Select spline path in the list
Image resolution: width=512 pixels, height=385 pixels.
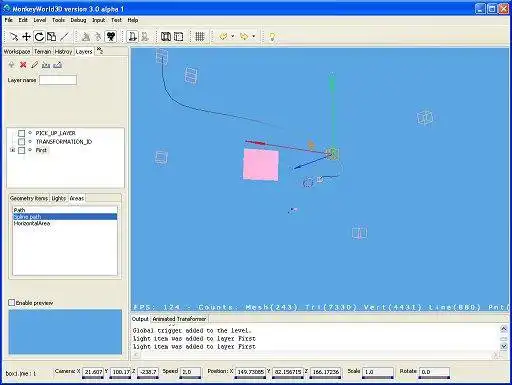pyautogui.click(x=65, y=217)
